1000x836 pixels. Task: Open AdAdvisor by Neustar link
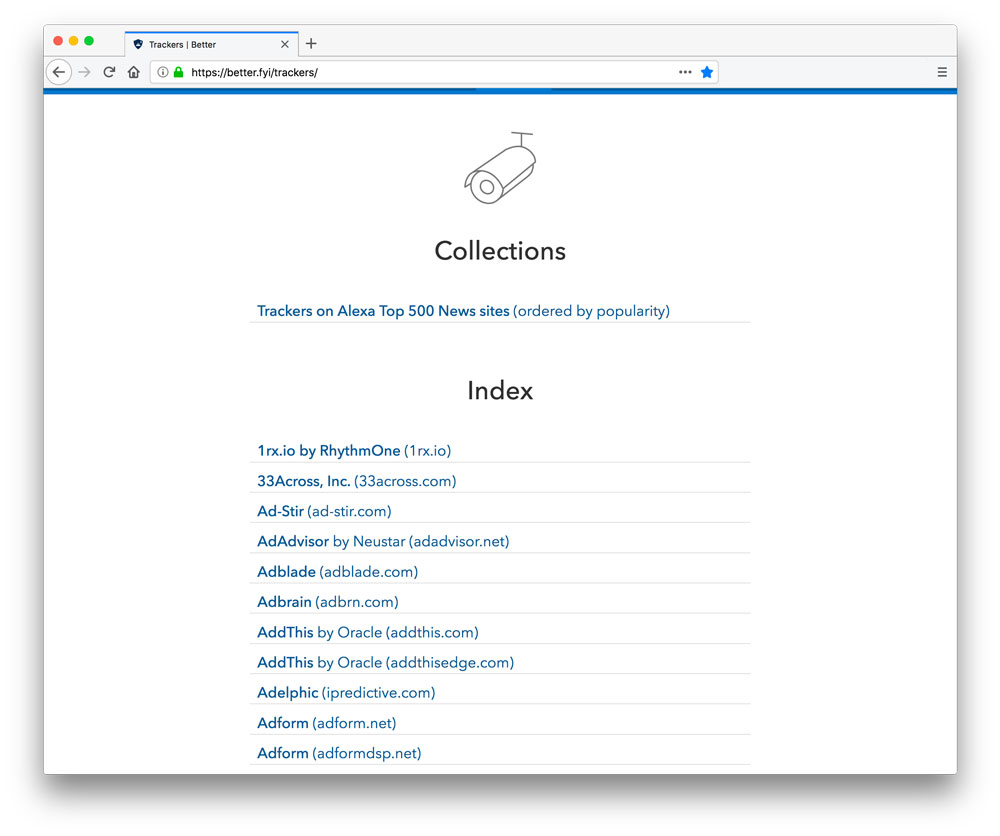(383, 541)
